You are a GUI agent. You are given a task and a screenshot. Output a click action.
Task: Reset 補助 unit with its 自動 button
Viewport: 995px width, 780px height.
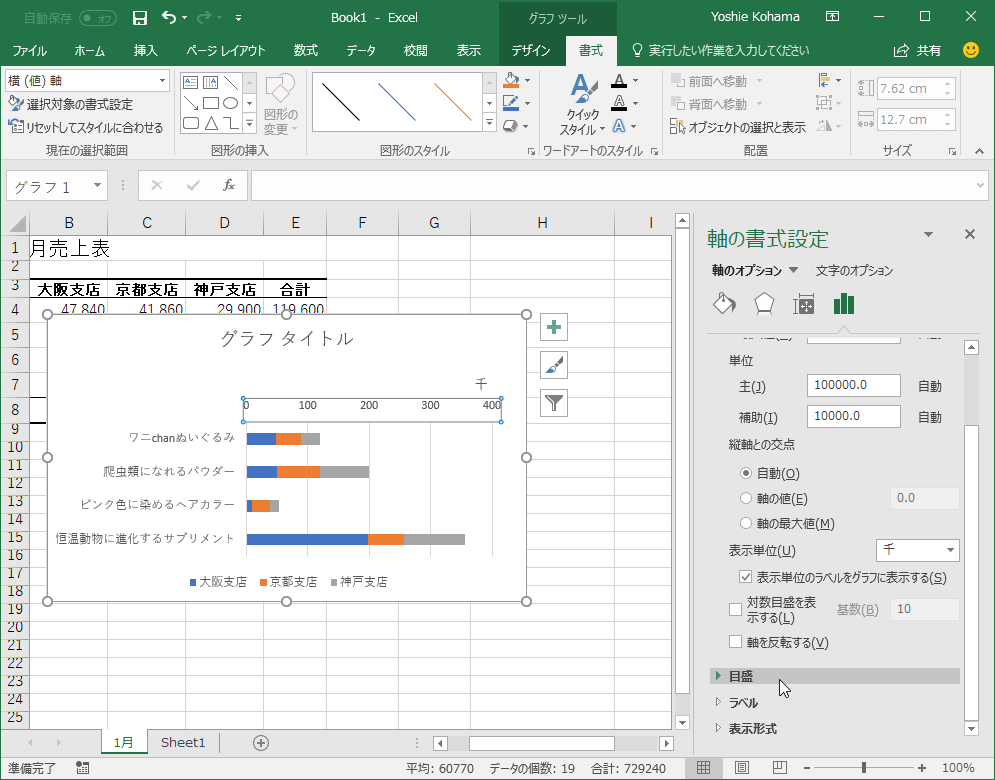[x=930, y=417]
